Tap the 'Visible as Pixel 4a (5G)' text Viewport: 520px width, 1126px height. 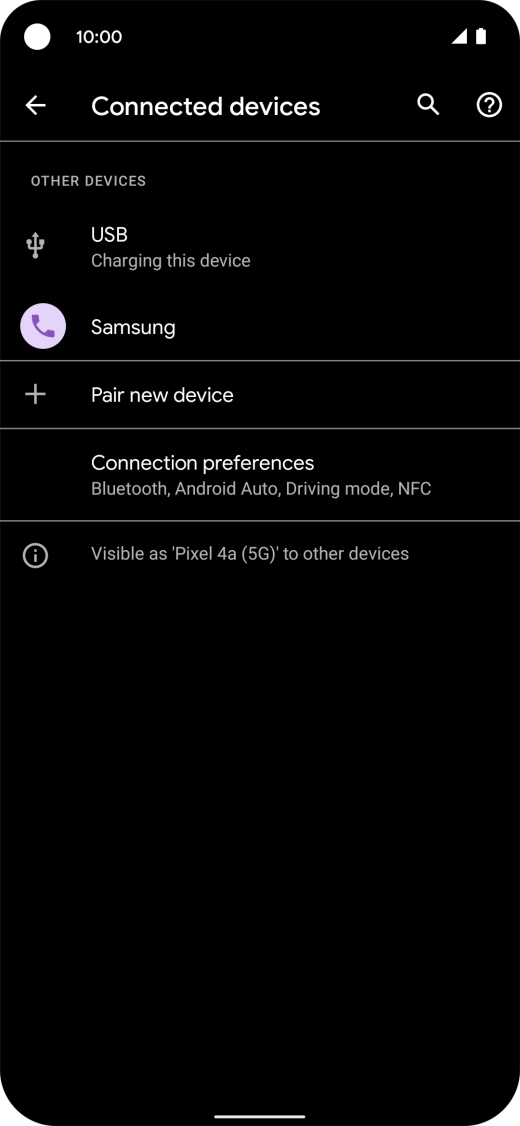click(x=250, y=554)
